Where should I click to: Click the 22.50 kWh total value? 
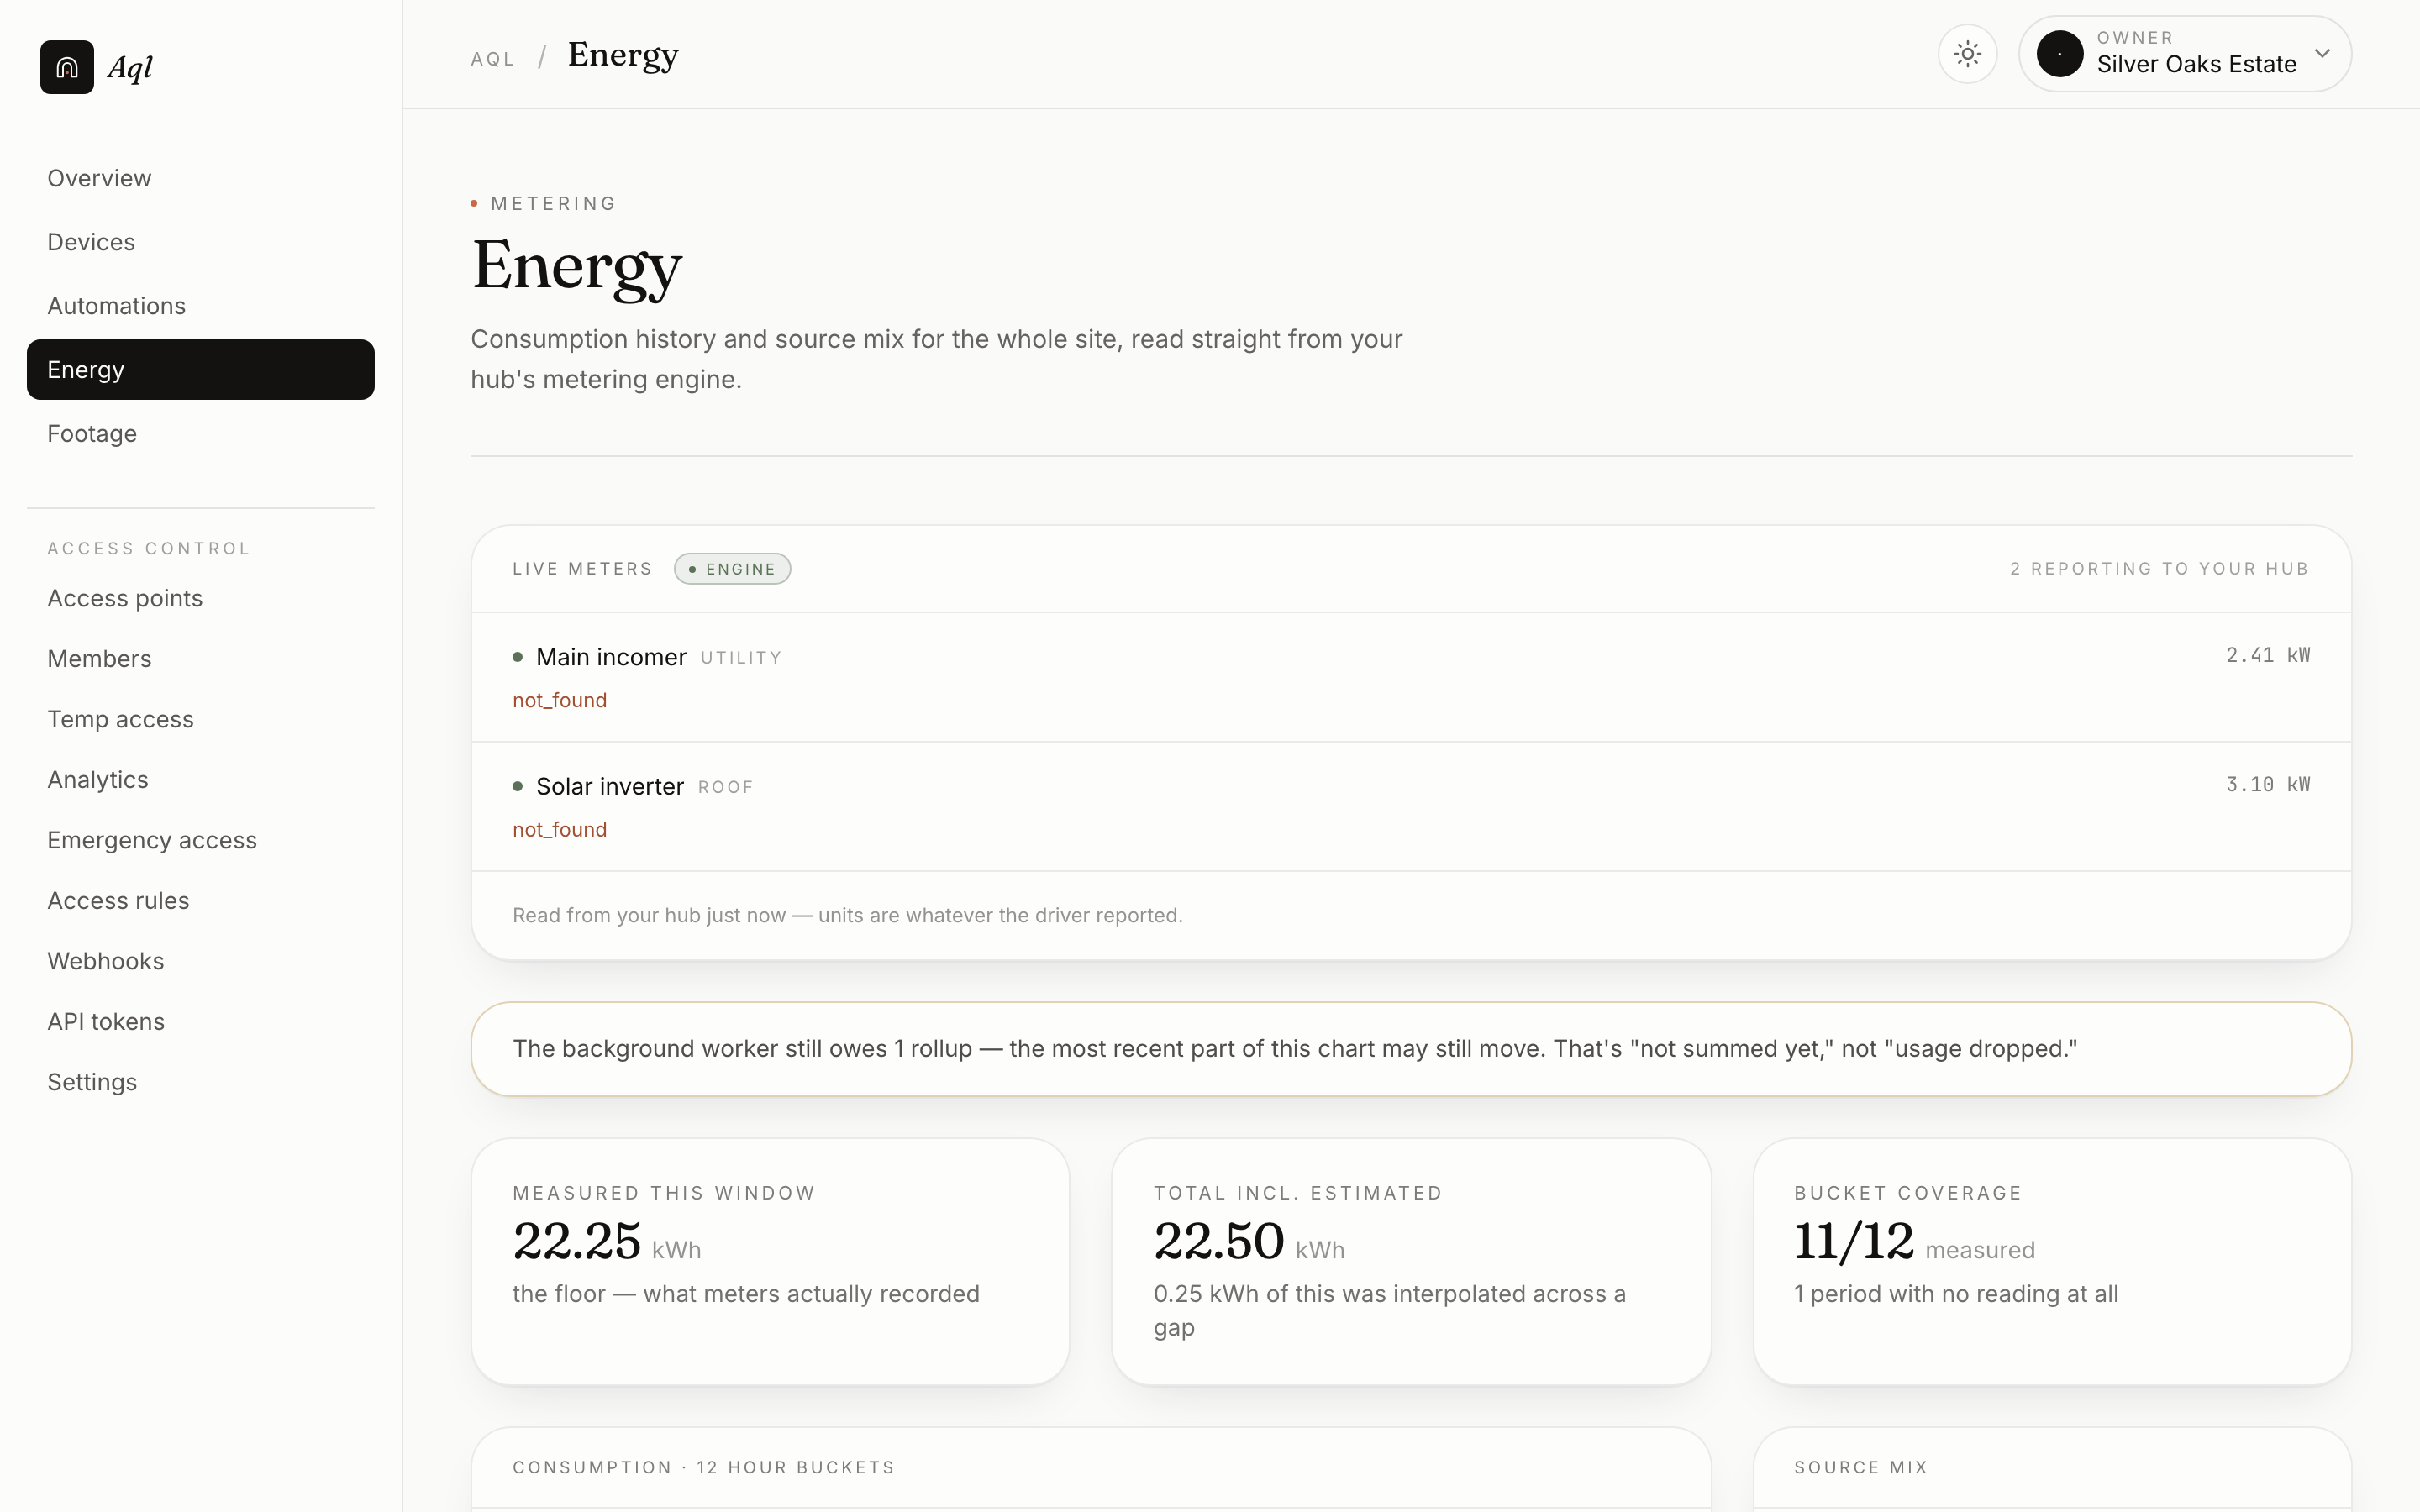1249,1242
